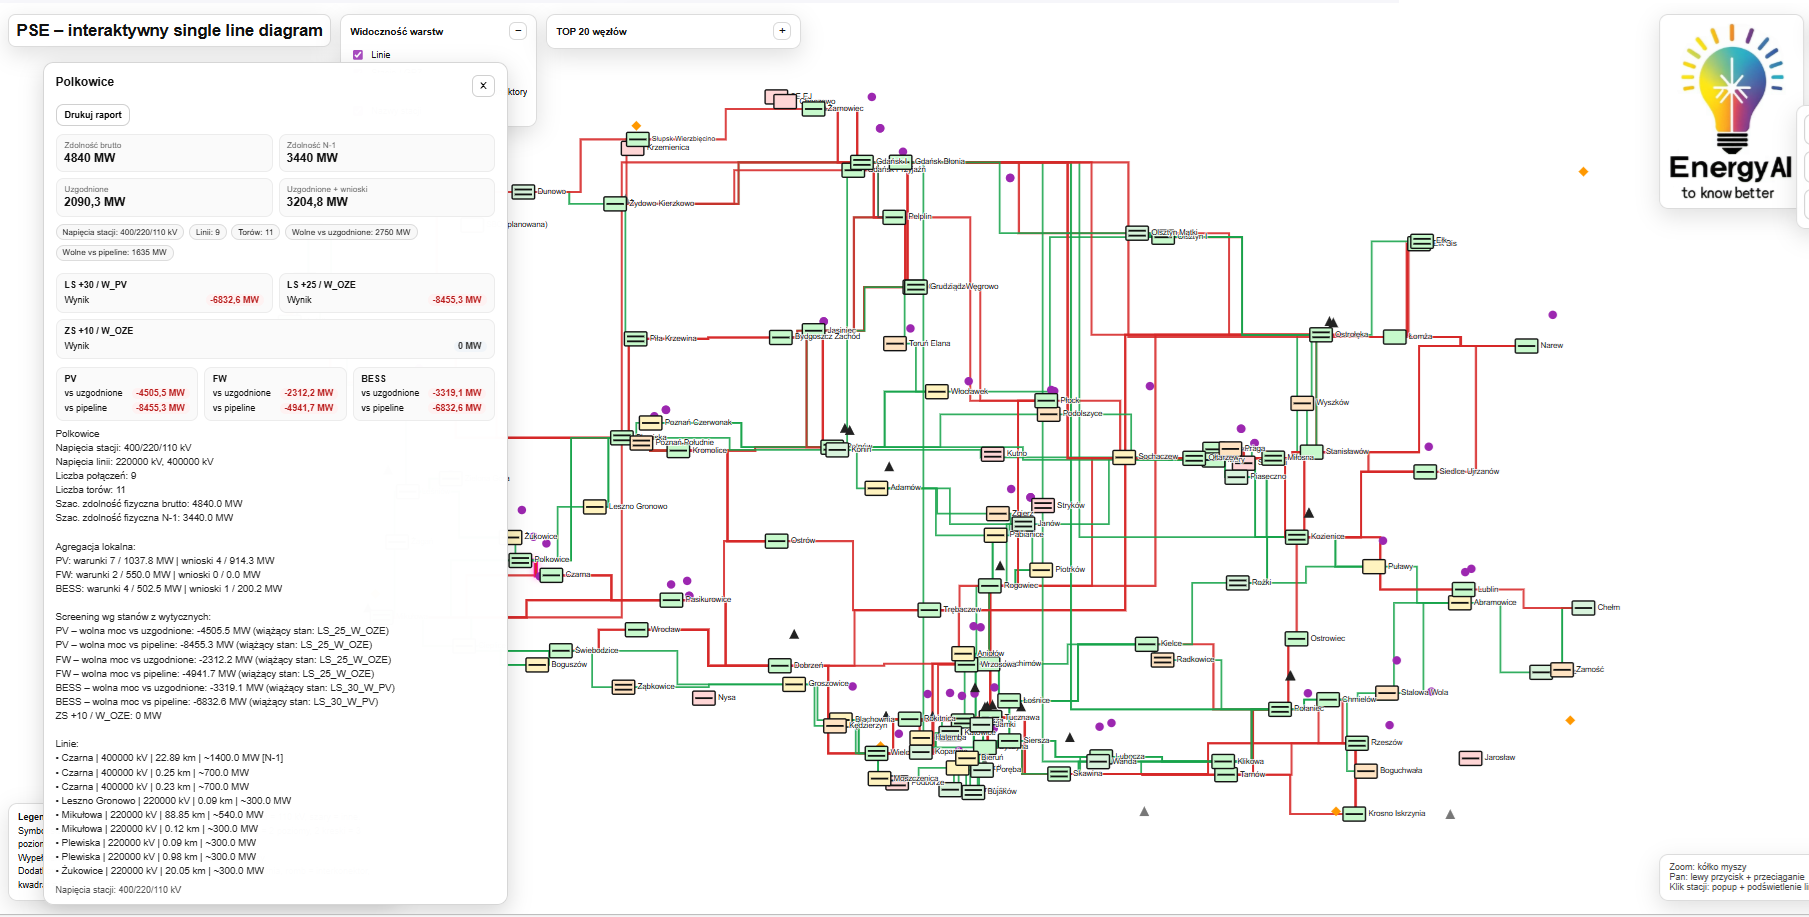Click the Rożki station symbol
Viewport: 1809px width, 917px height.
pyautogui.click(x=1237, y=583)
